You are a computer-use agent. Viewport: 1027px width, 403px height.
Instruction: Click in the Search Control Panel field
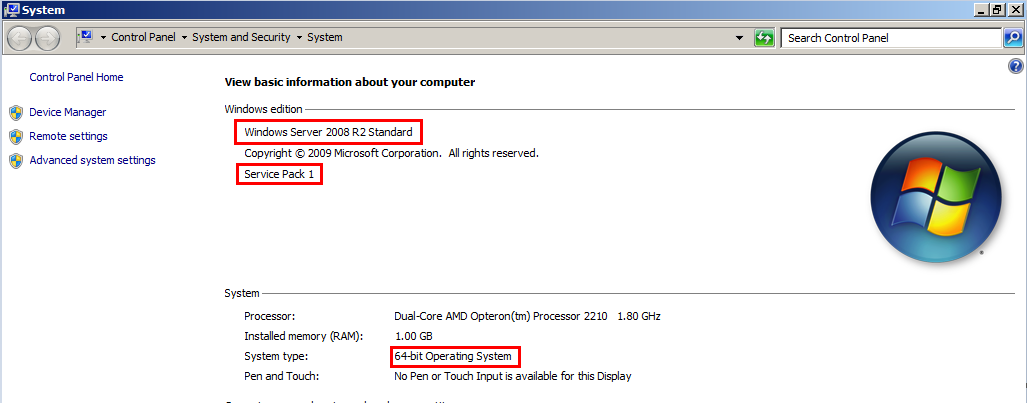pyautogui.click(x=890, y=38)
